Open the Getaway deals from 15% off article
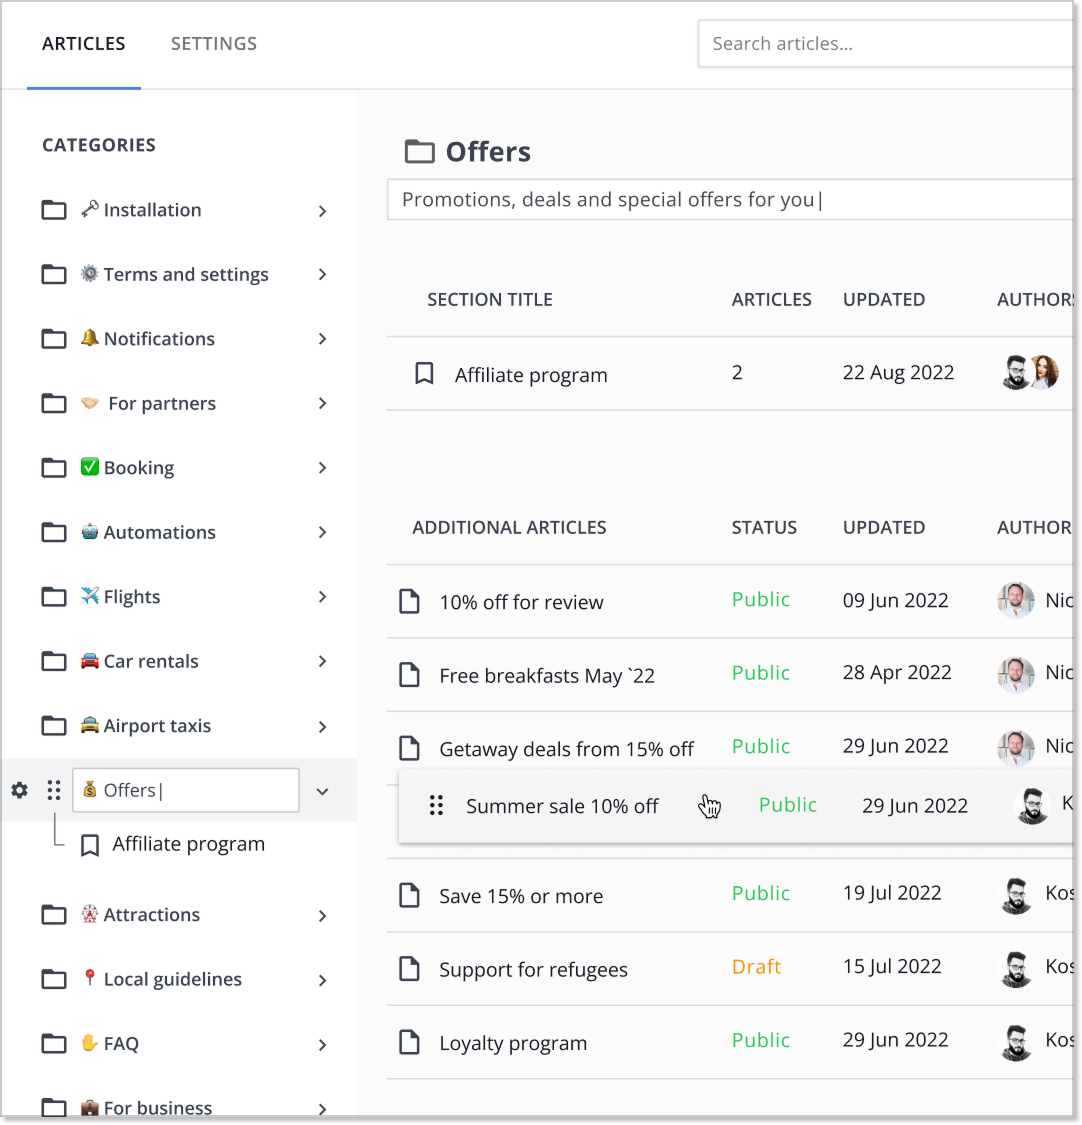The height and width of the screenshot is (1125, 1082). coord(567,748)
